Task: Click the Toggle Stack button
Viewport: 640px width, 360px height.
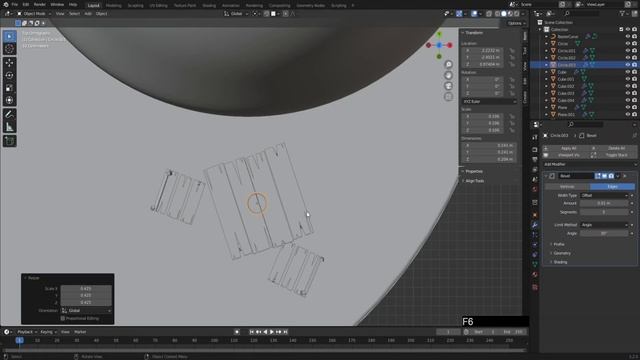Action: (613, 155)
